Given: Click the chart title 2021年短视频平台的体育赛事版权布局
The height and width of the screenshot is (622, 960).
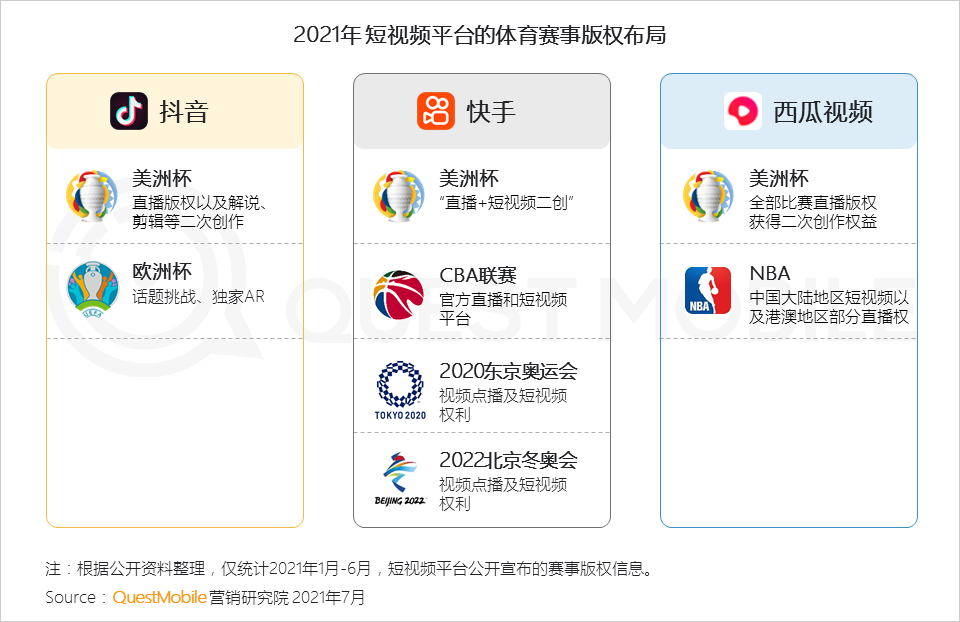Looking at the screenshot, I should tap(479, 35).
